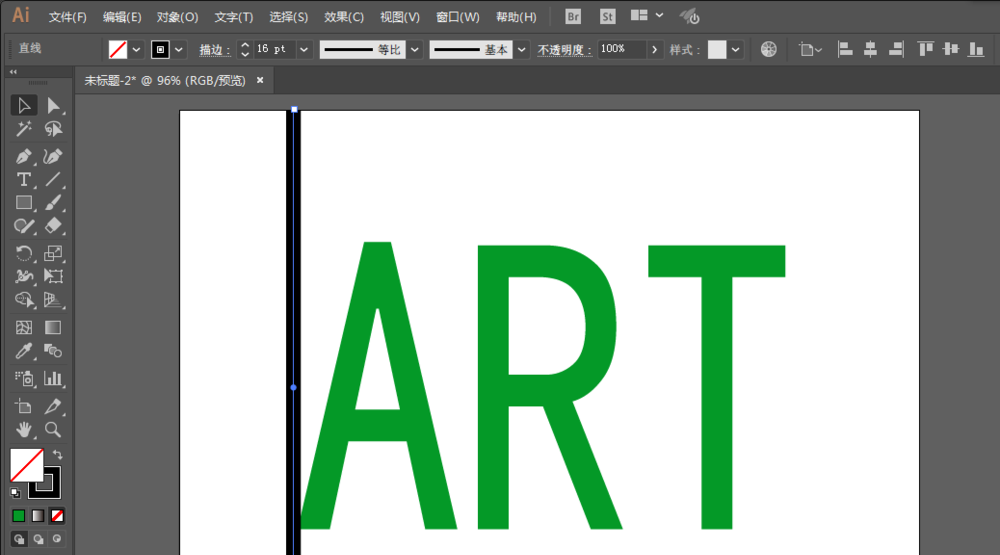Open the 编辑(E) menu
Image resolution: width=1000 pixels, height=555 pixels.
122,17
